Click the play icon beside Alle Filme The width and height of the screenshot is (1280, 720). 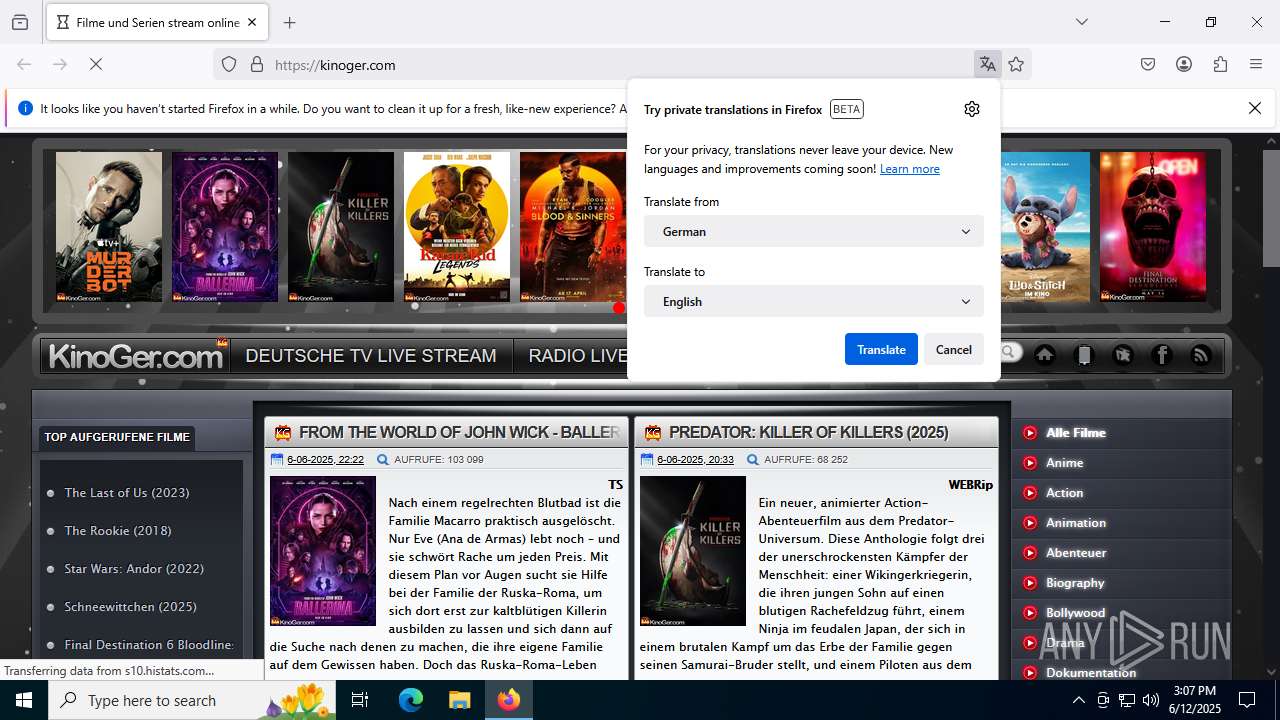coord(1030,433)
